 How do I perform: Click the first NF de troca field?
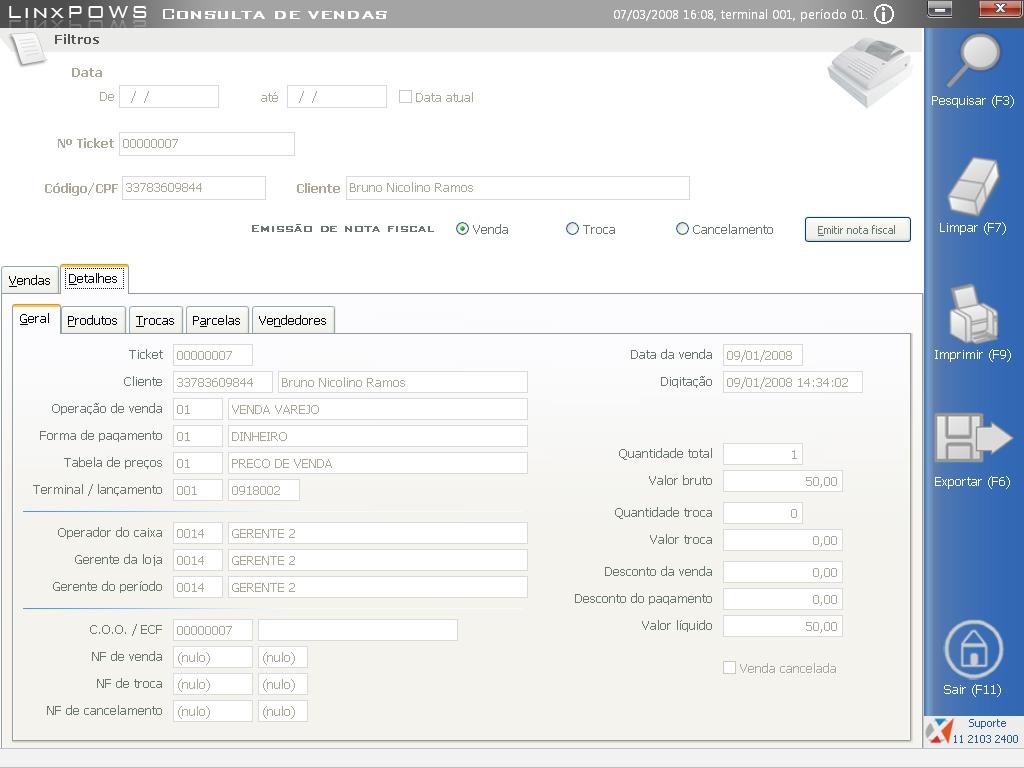pyautogui.click(x=213, y=684)
